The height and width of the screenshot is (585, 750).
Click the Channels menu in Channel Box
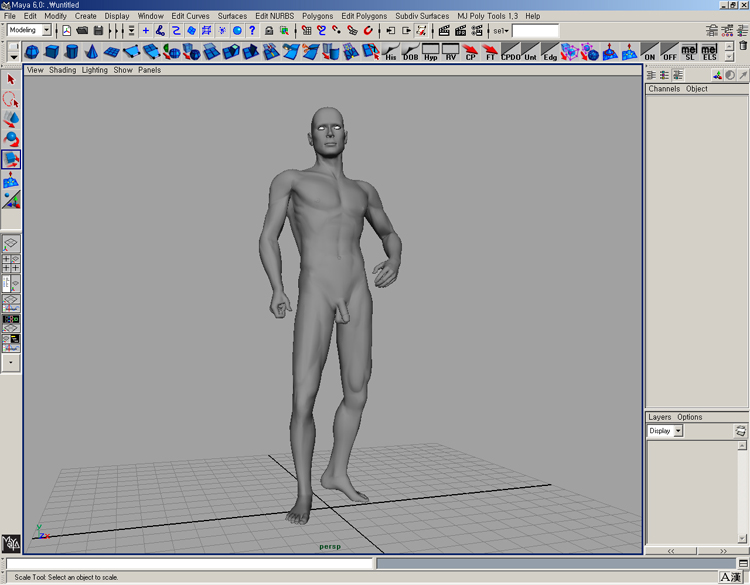[x=664, y=89]
